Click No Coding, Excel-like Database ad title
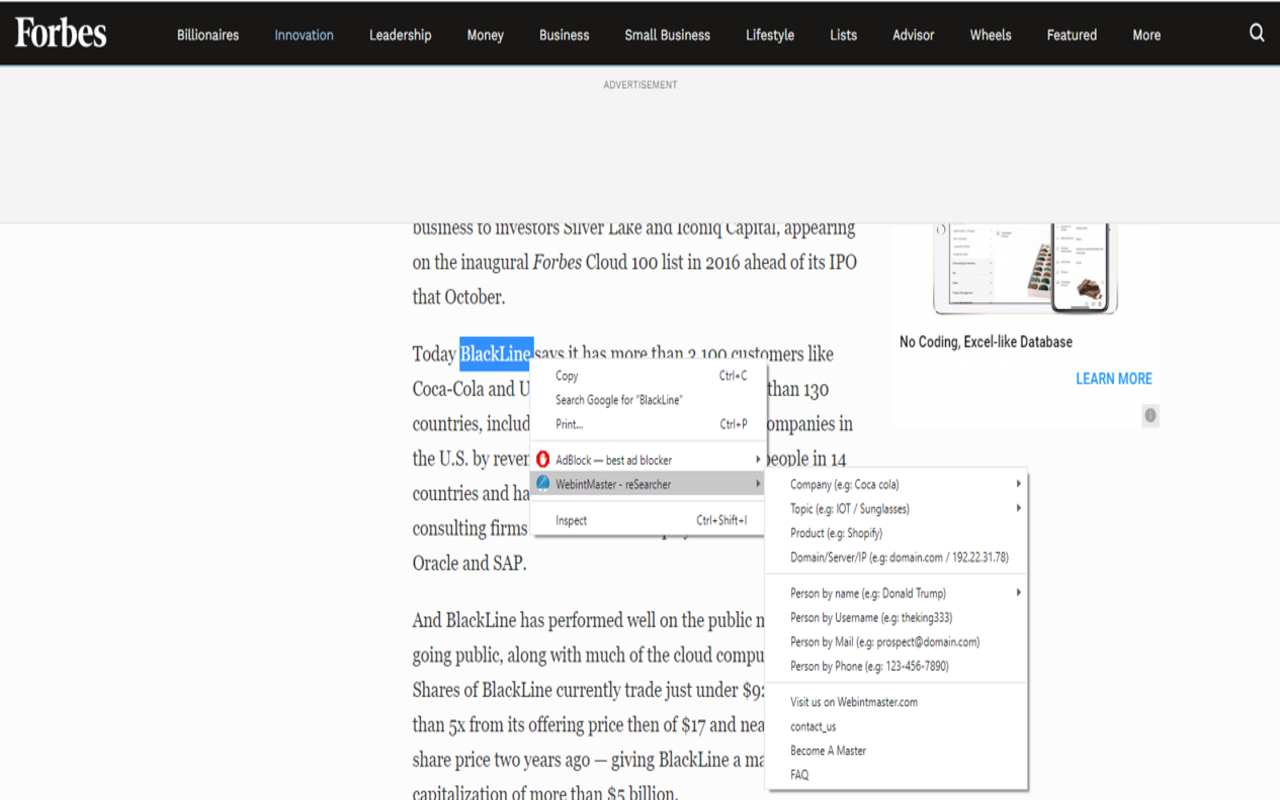The height and width of the screenshot is (800, 1280). (986, 342)
